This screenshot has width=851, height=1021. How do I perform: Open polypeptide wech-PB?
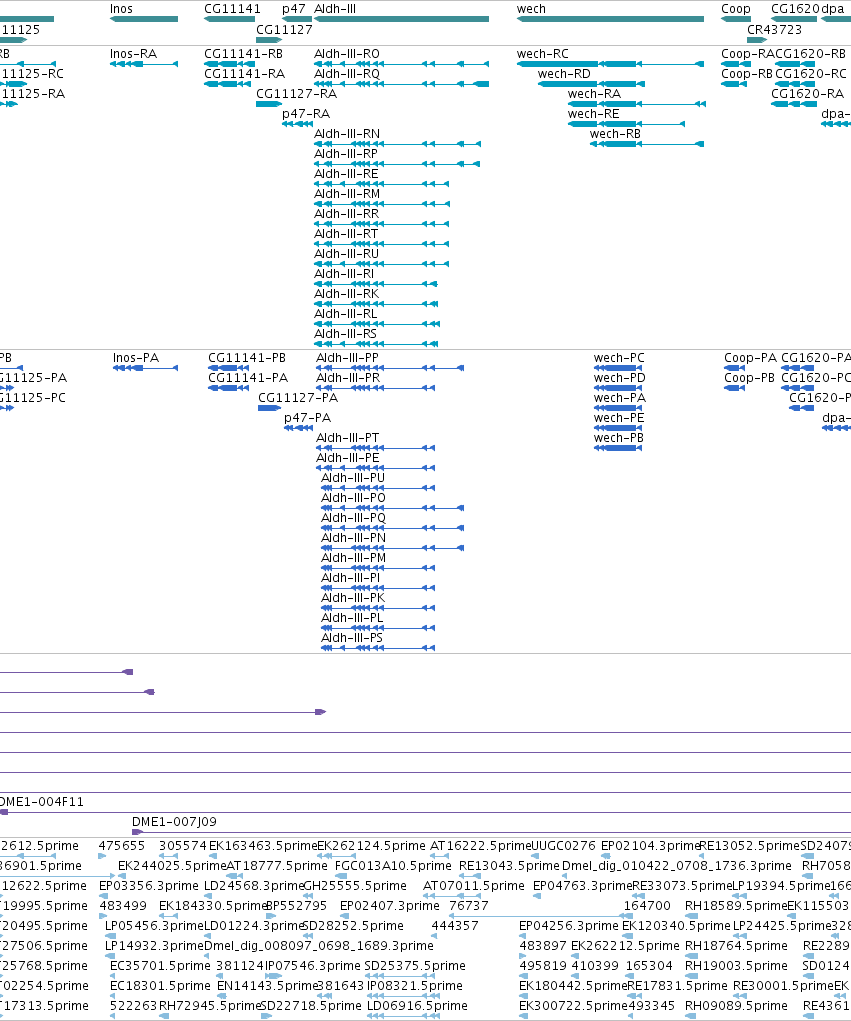[x=619, y=438]
